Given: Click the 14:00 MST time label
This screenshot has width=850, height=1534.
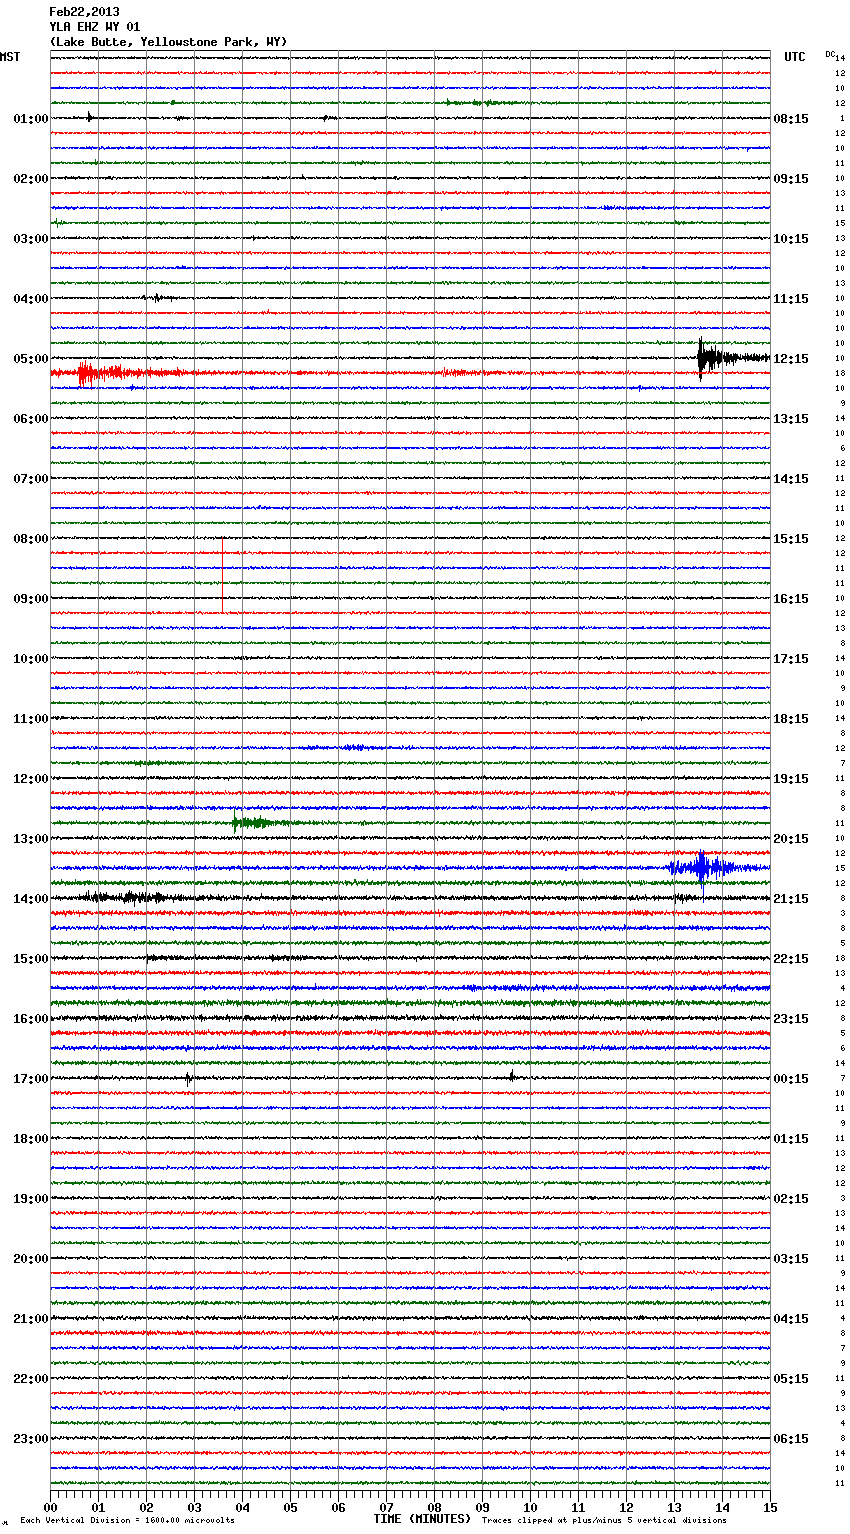Looking at the screenshot, I should pos(31,899).
